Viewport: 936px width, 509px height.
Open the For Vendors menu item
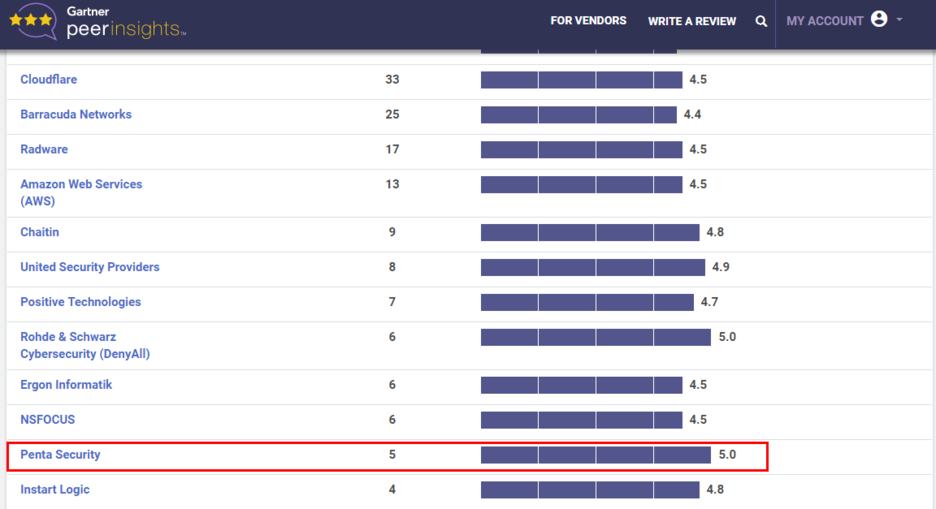[588, 21]
